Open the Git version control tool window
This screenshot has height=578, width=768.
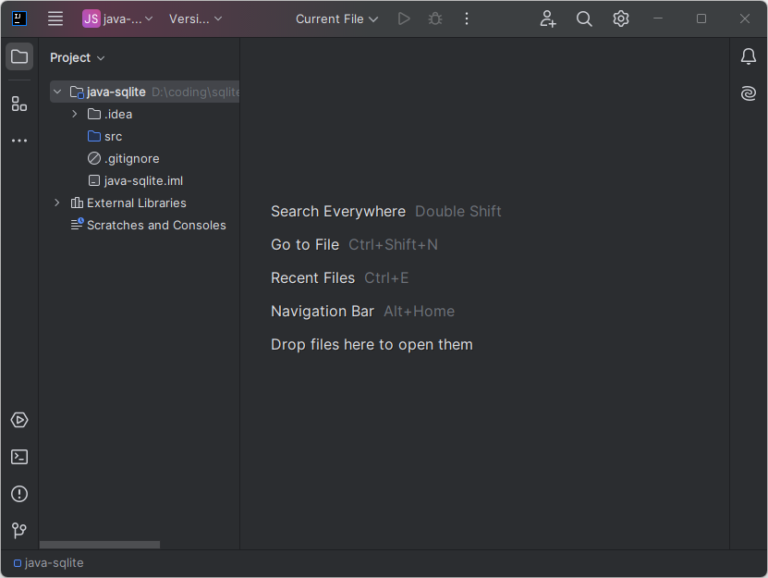[19, 530]
